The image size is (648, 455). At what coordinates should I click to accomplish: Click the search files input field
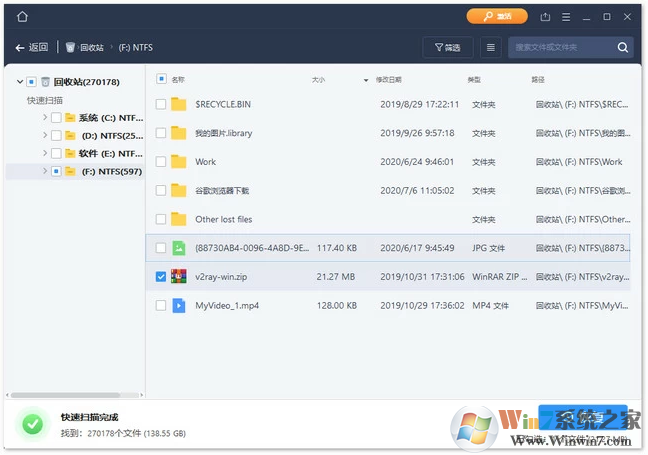click(560, 47)
